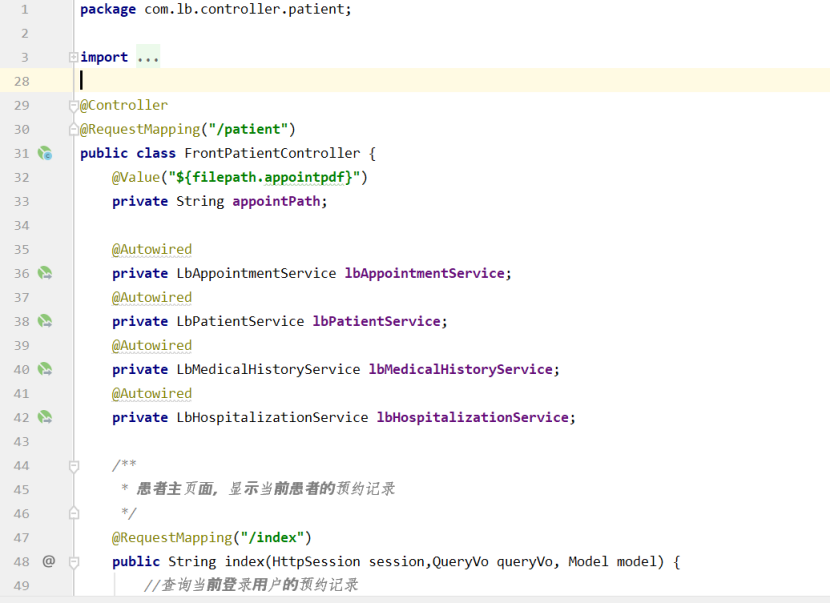Viewport: 830px width, 604px height.
Task: Click autowired bean gutter icon for lbHospitalizationService
Action: tap(45, 417)
